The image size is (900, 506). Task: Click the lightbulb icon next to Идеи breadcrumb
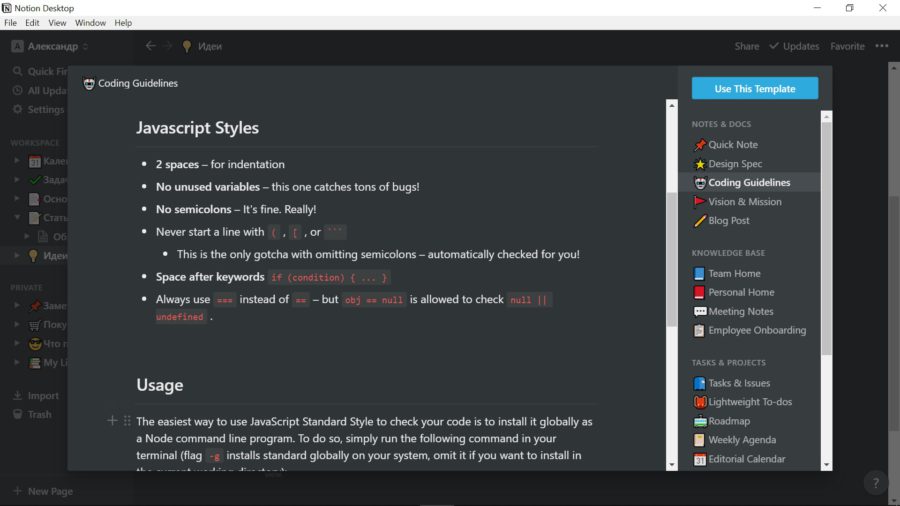coord(187,46)
